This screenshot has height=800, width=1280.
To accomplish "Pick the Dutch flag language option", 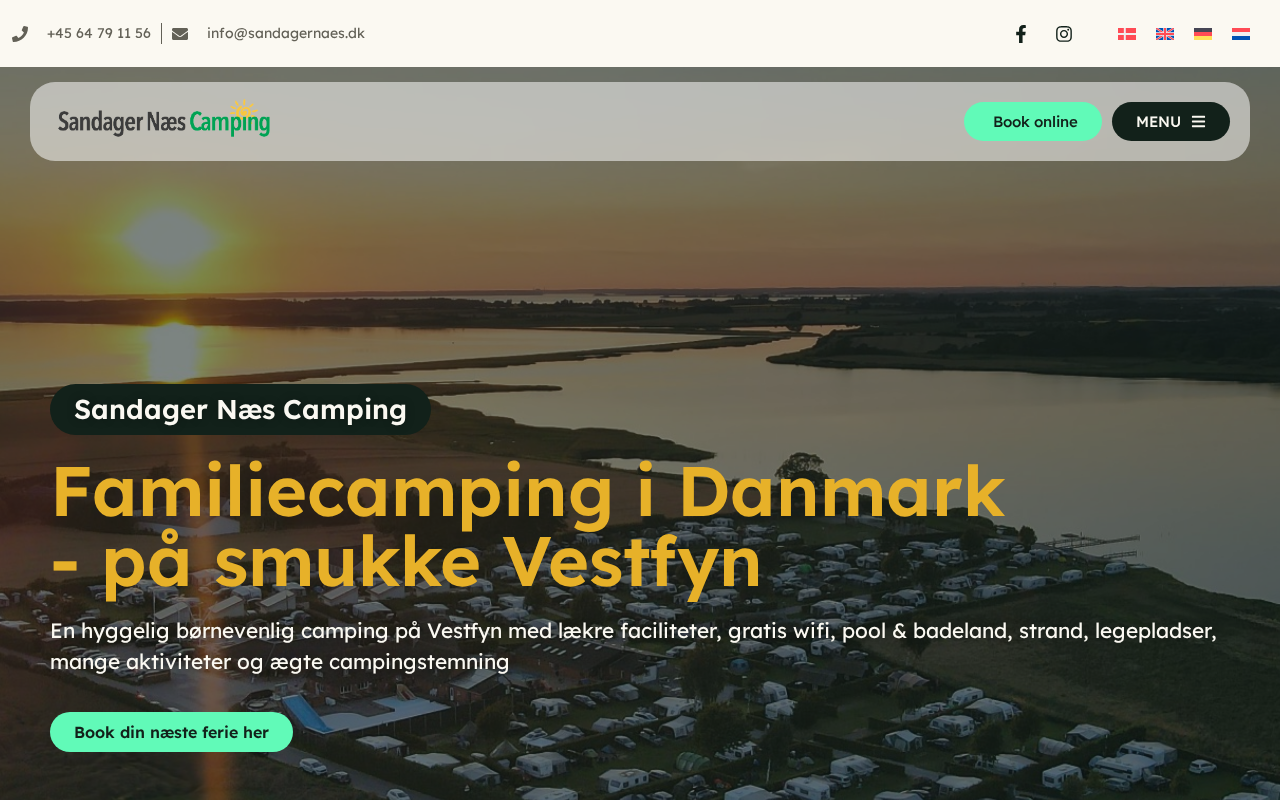I will point(1241,34).
